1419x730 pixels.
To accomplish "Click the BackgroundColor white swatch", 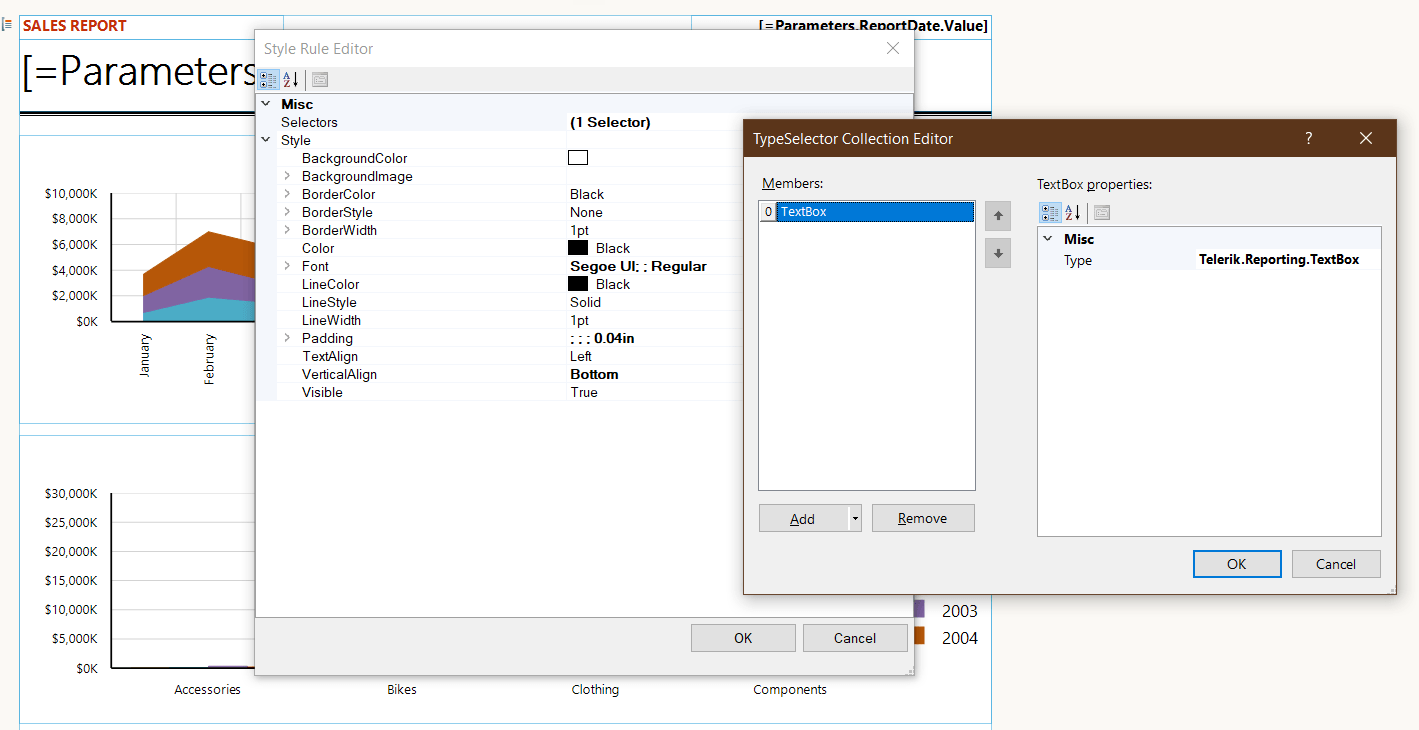I will click(578, 158).
